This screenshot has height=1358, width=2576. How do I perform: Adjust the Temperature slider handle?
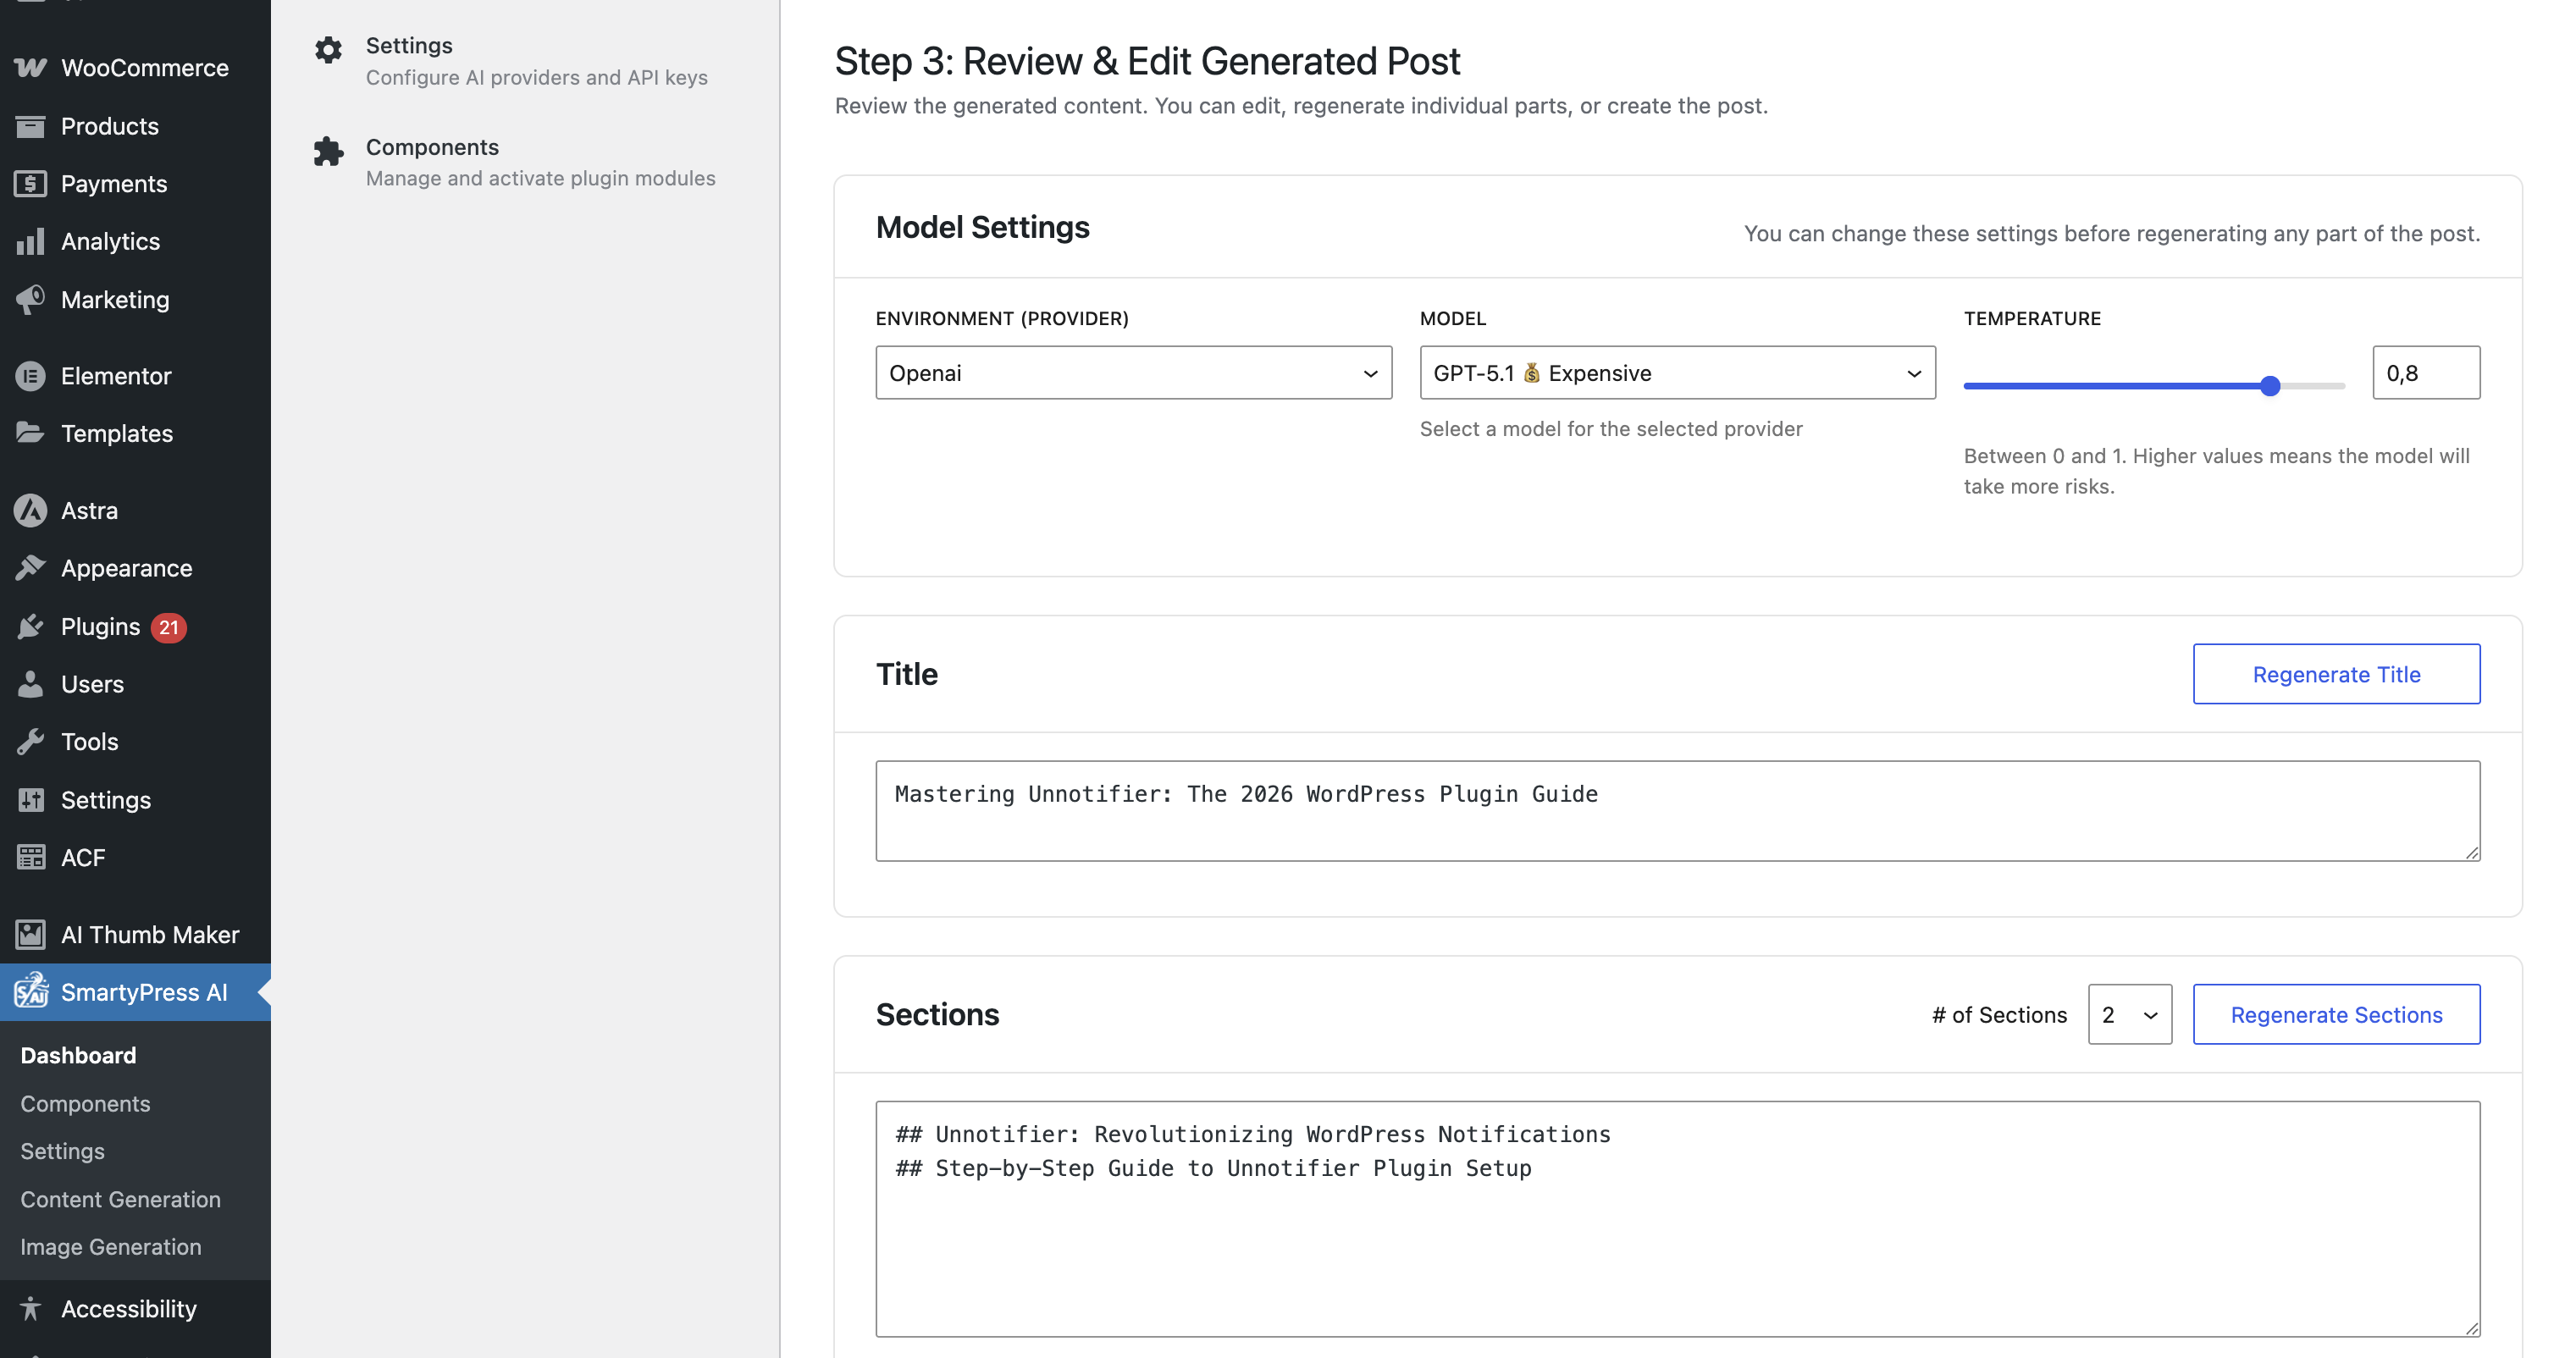(x=2270, y=385)
